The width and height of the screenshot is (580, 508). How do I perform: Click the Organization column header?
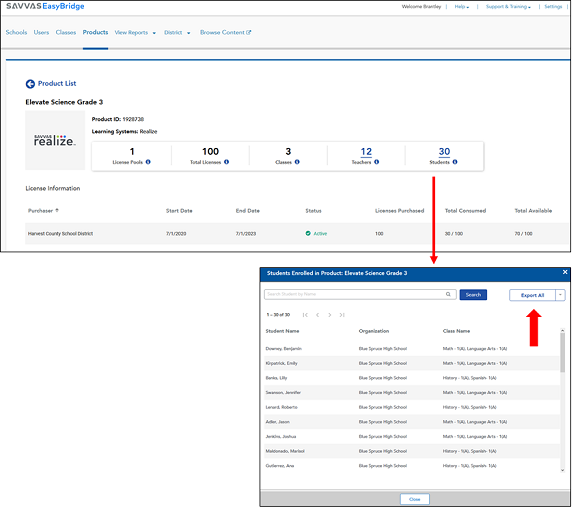click(x=374, y=331)
